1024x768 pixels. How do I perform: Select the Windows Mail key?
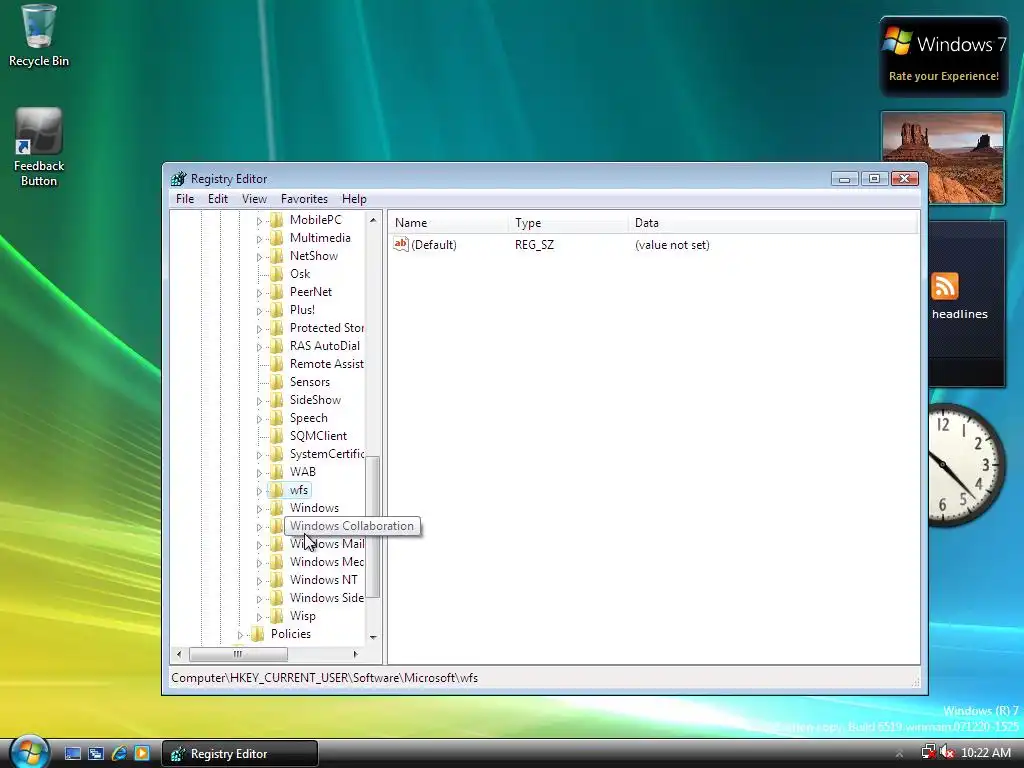(327, 543)
